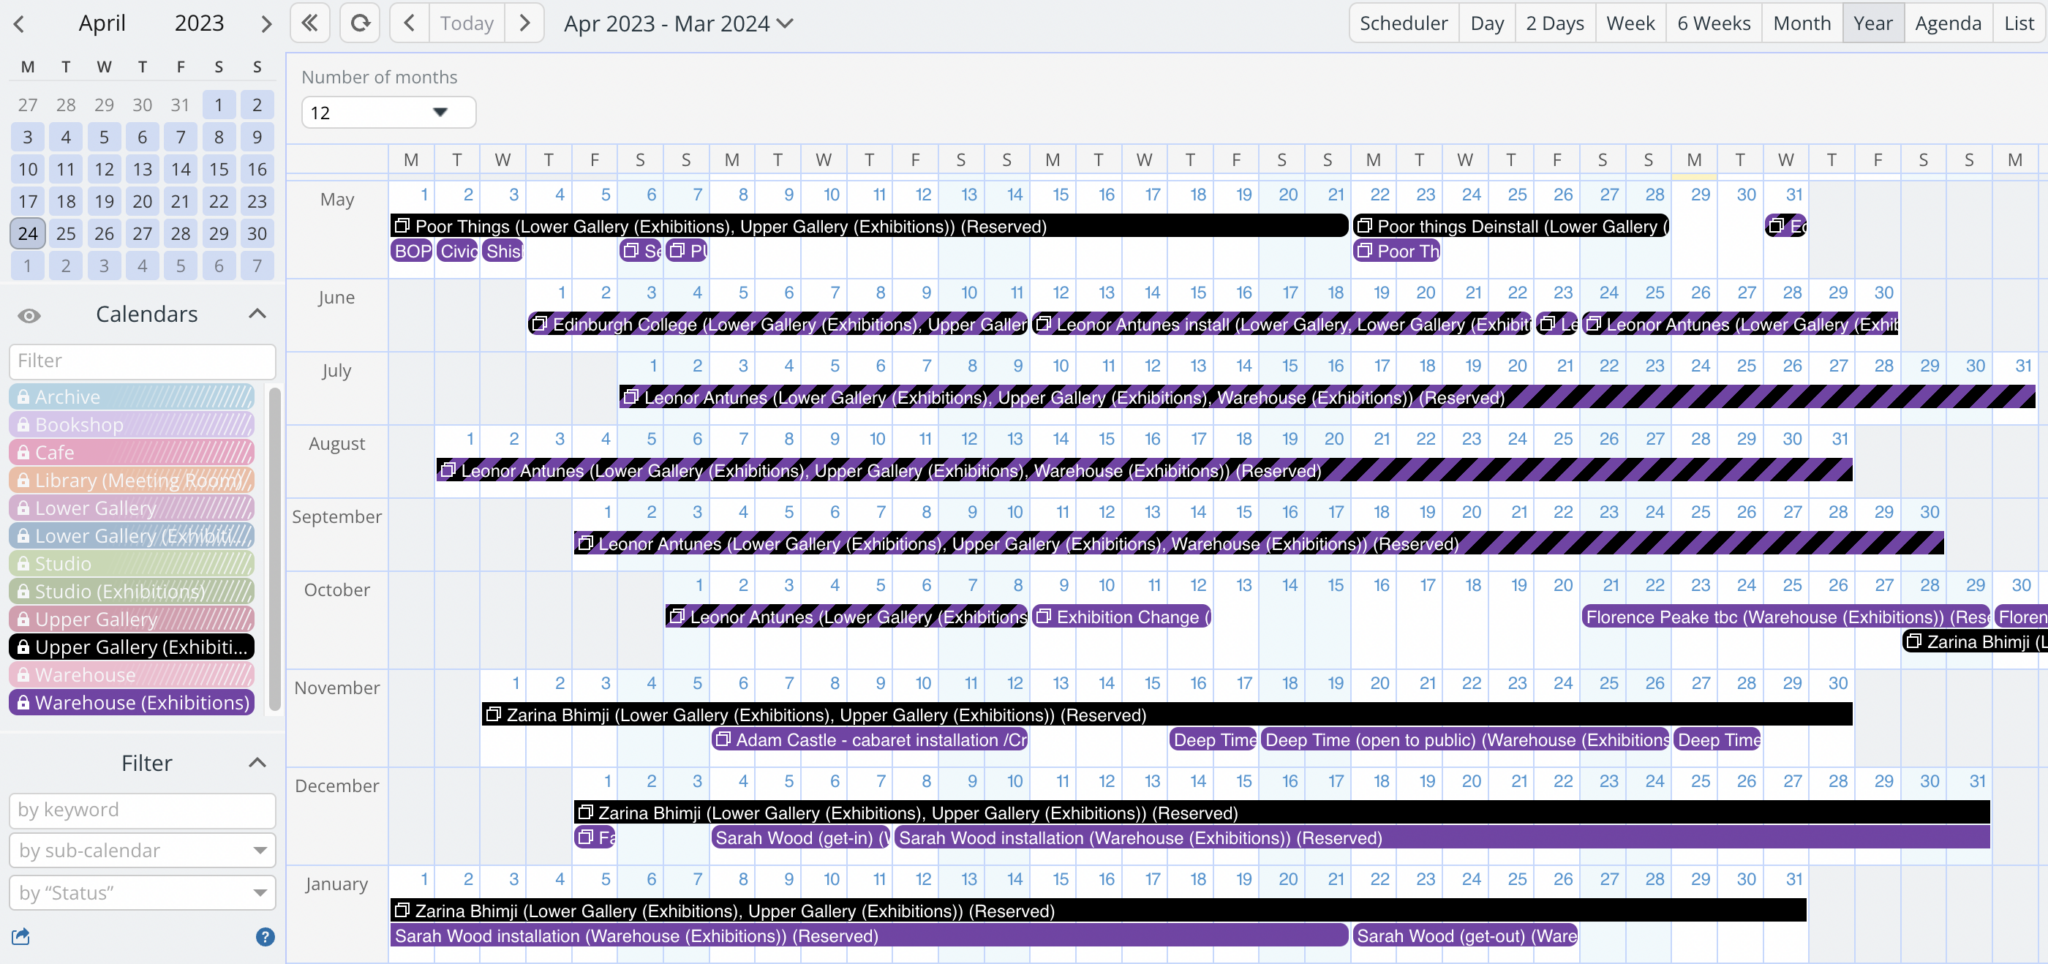Click the help question mark icon
2048x964 pixels.
[264, 937]
